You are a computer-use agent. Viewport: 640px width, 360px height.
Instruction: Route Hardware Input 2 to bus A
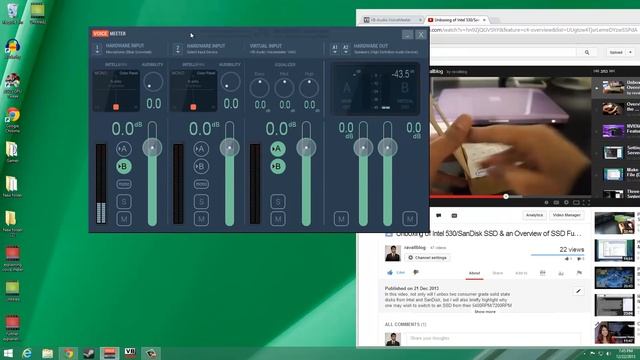point(201,149)
